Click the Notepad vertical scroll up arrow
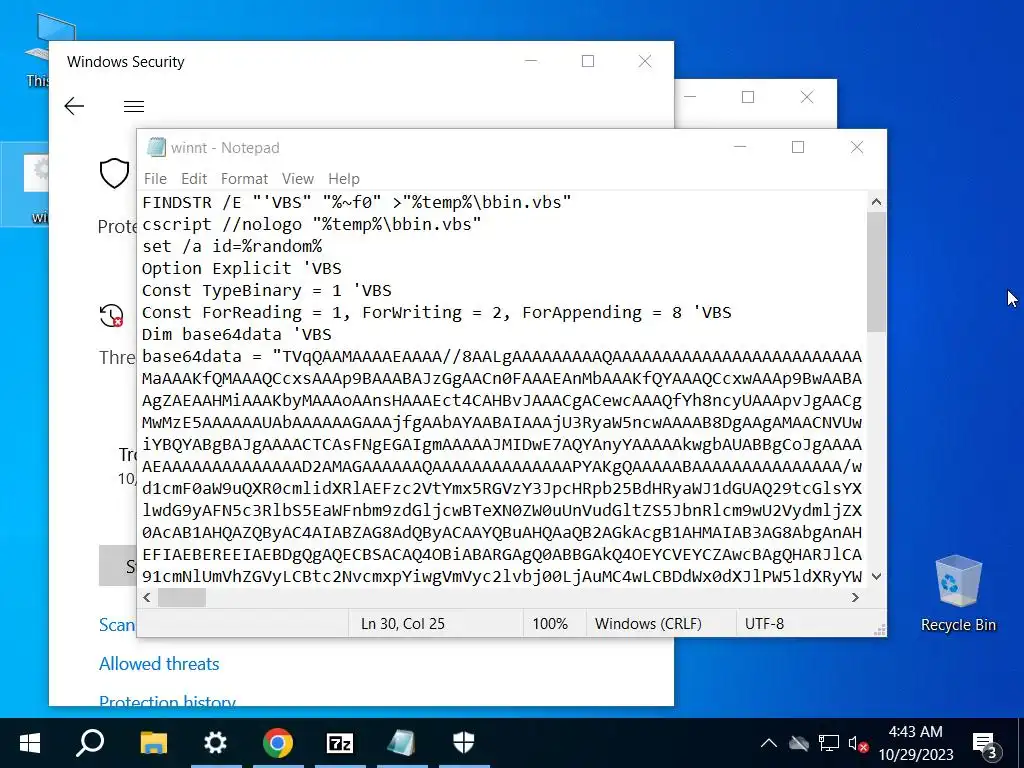Viewport: 1024px width, 768px height. [876, 202]
